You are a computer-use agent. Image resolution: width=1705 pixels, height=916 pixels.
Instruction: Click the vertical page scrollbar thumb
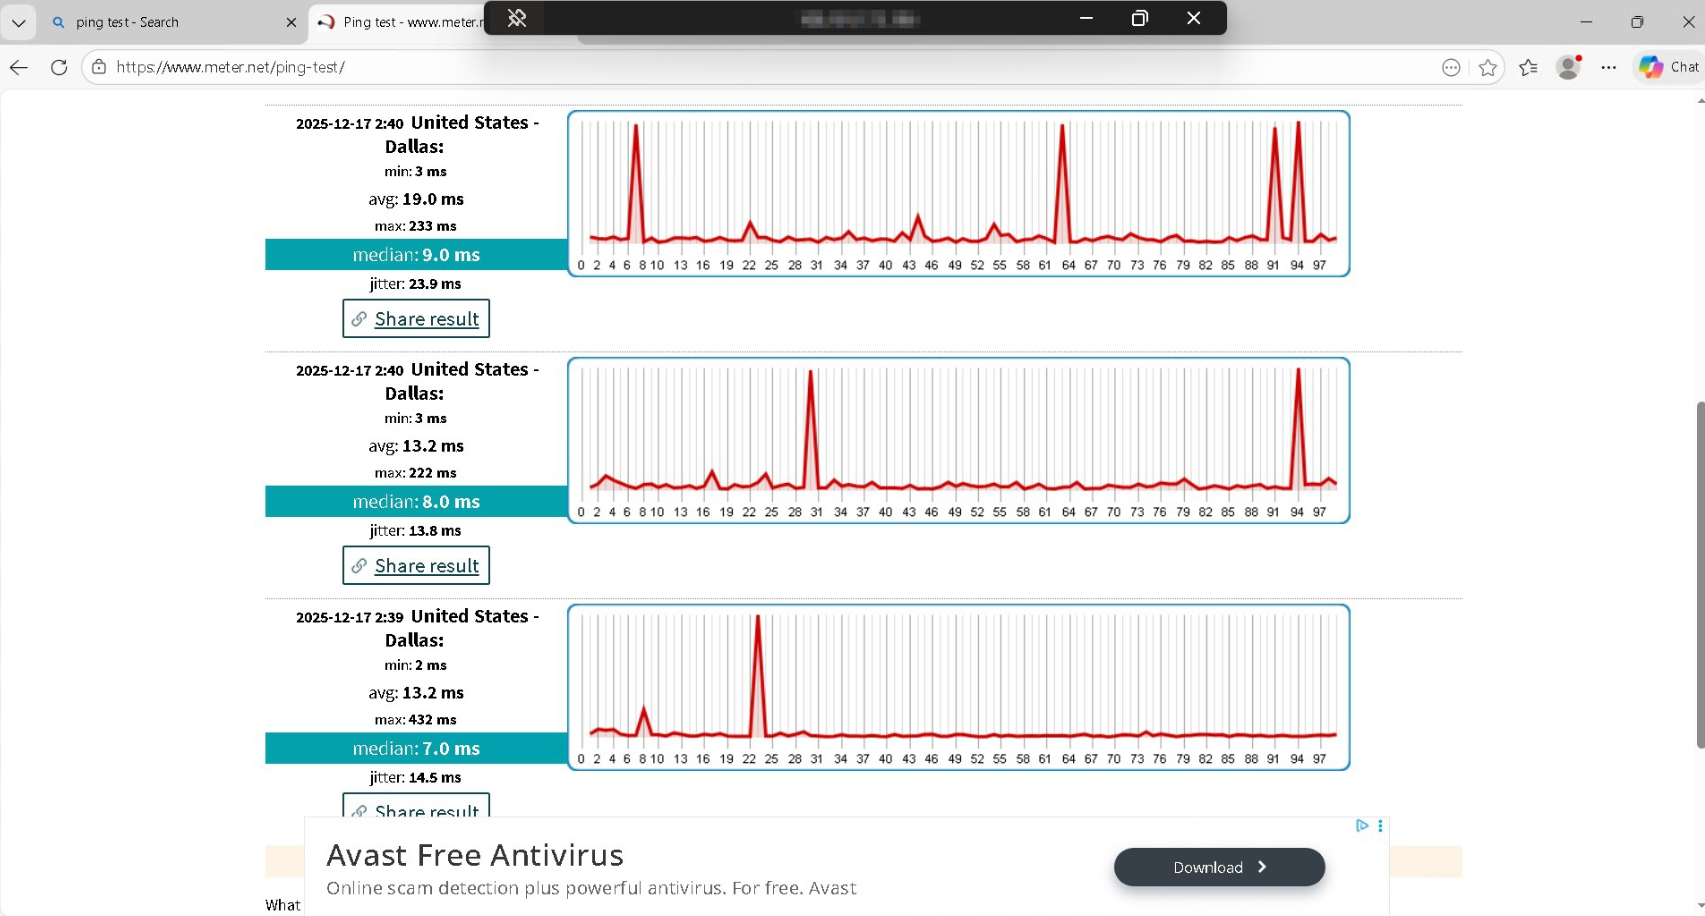pos(1699,575)
